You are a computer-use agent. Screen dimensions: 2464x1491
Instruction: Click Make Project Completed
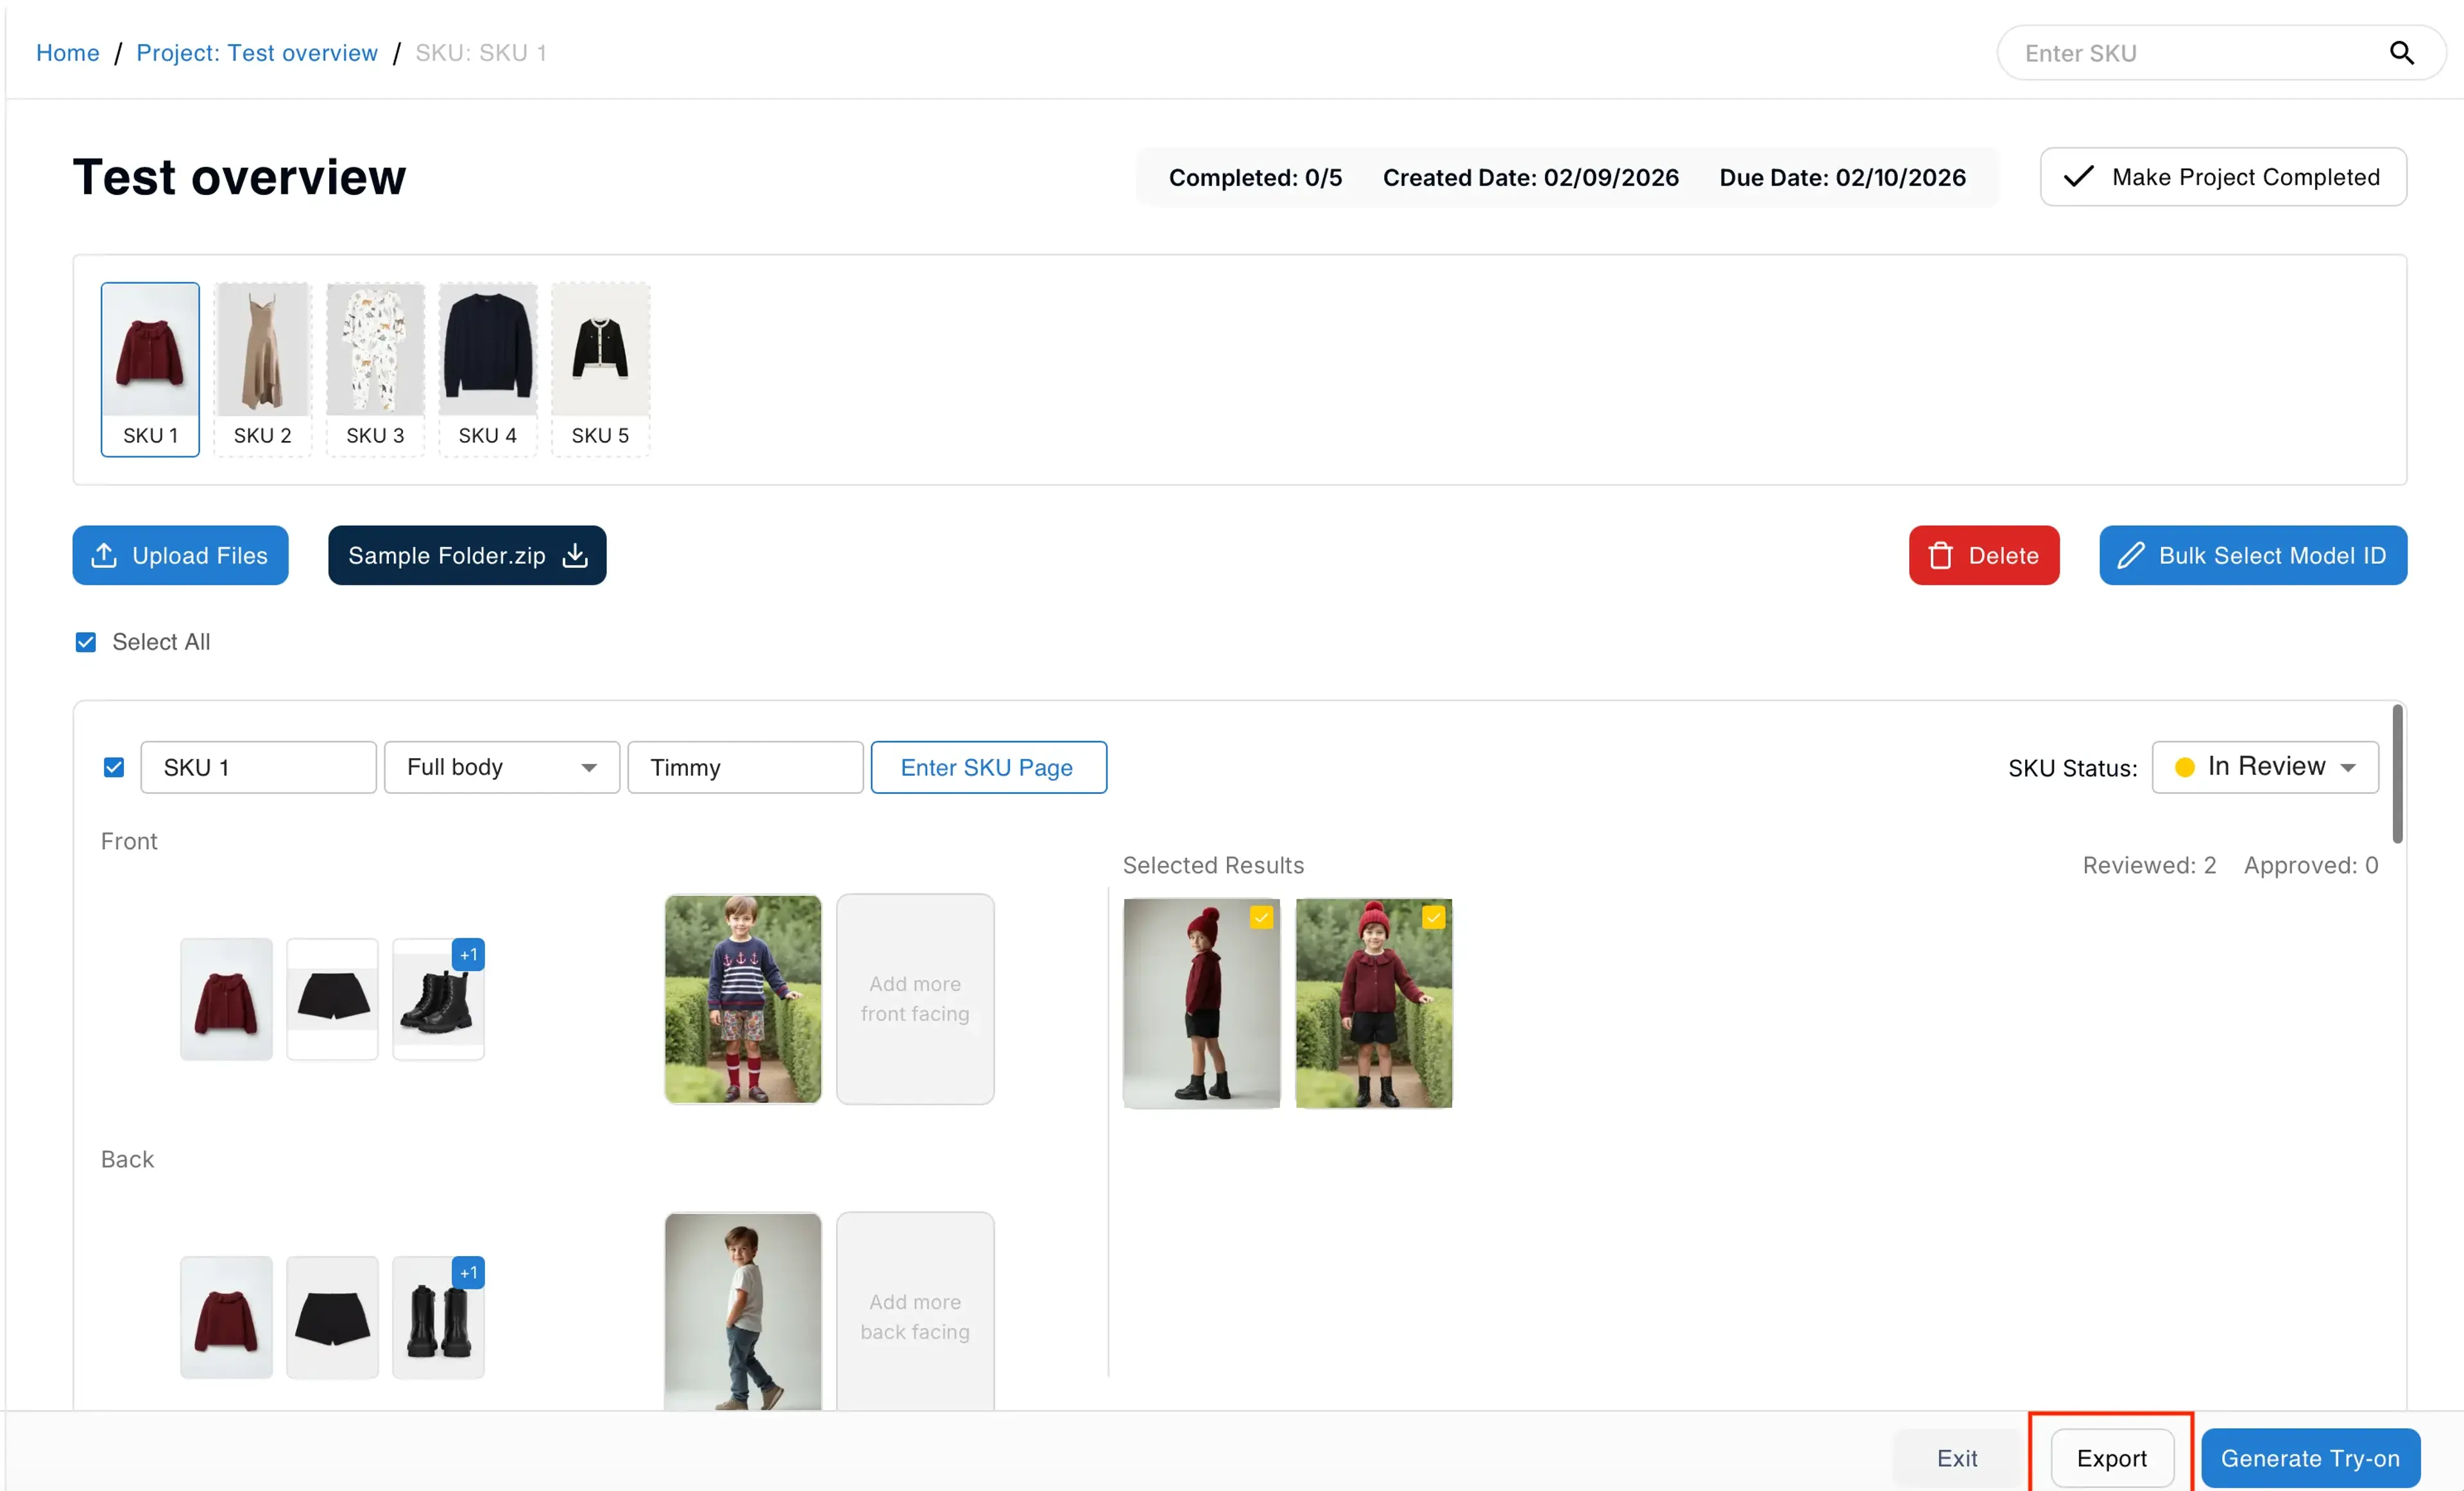point(2223,177)
